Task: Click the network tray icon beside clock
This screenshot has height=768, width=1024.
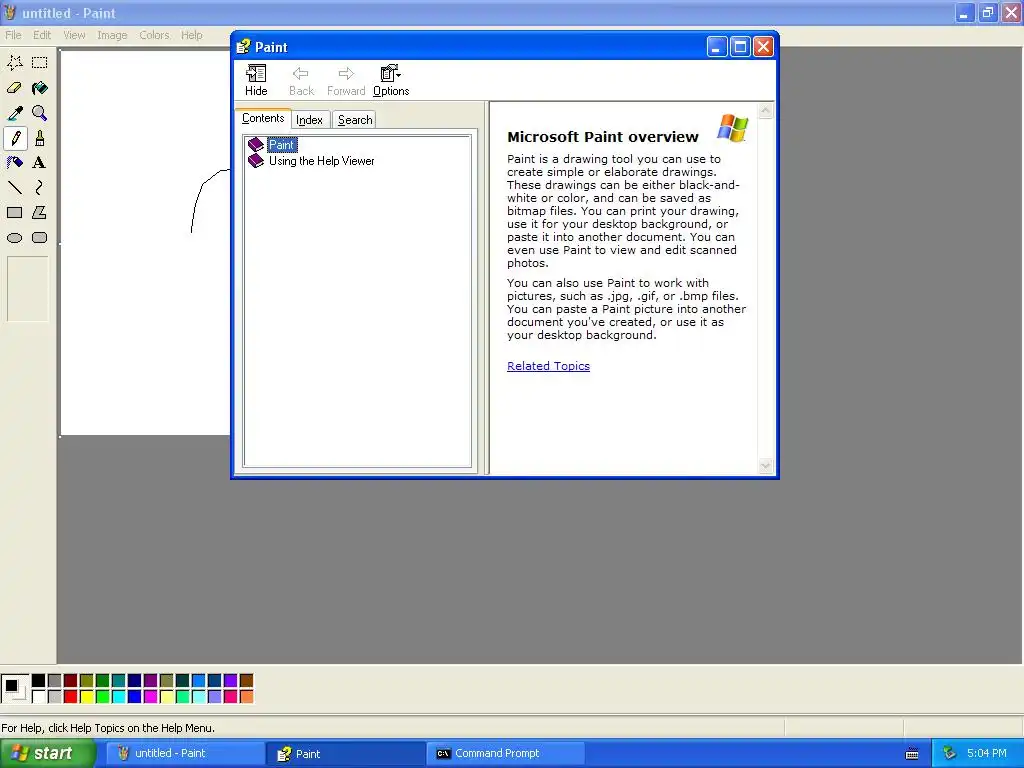Action: [x=949, y=754]
